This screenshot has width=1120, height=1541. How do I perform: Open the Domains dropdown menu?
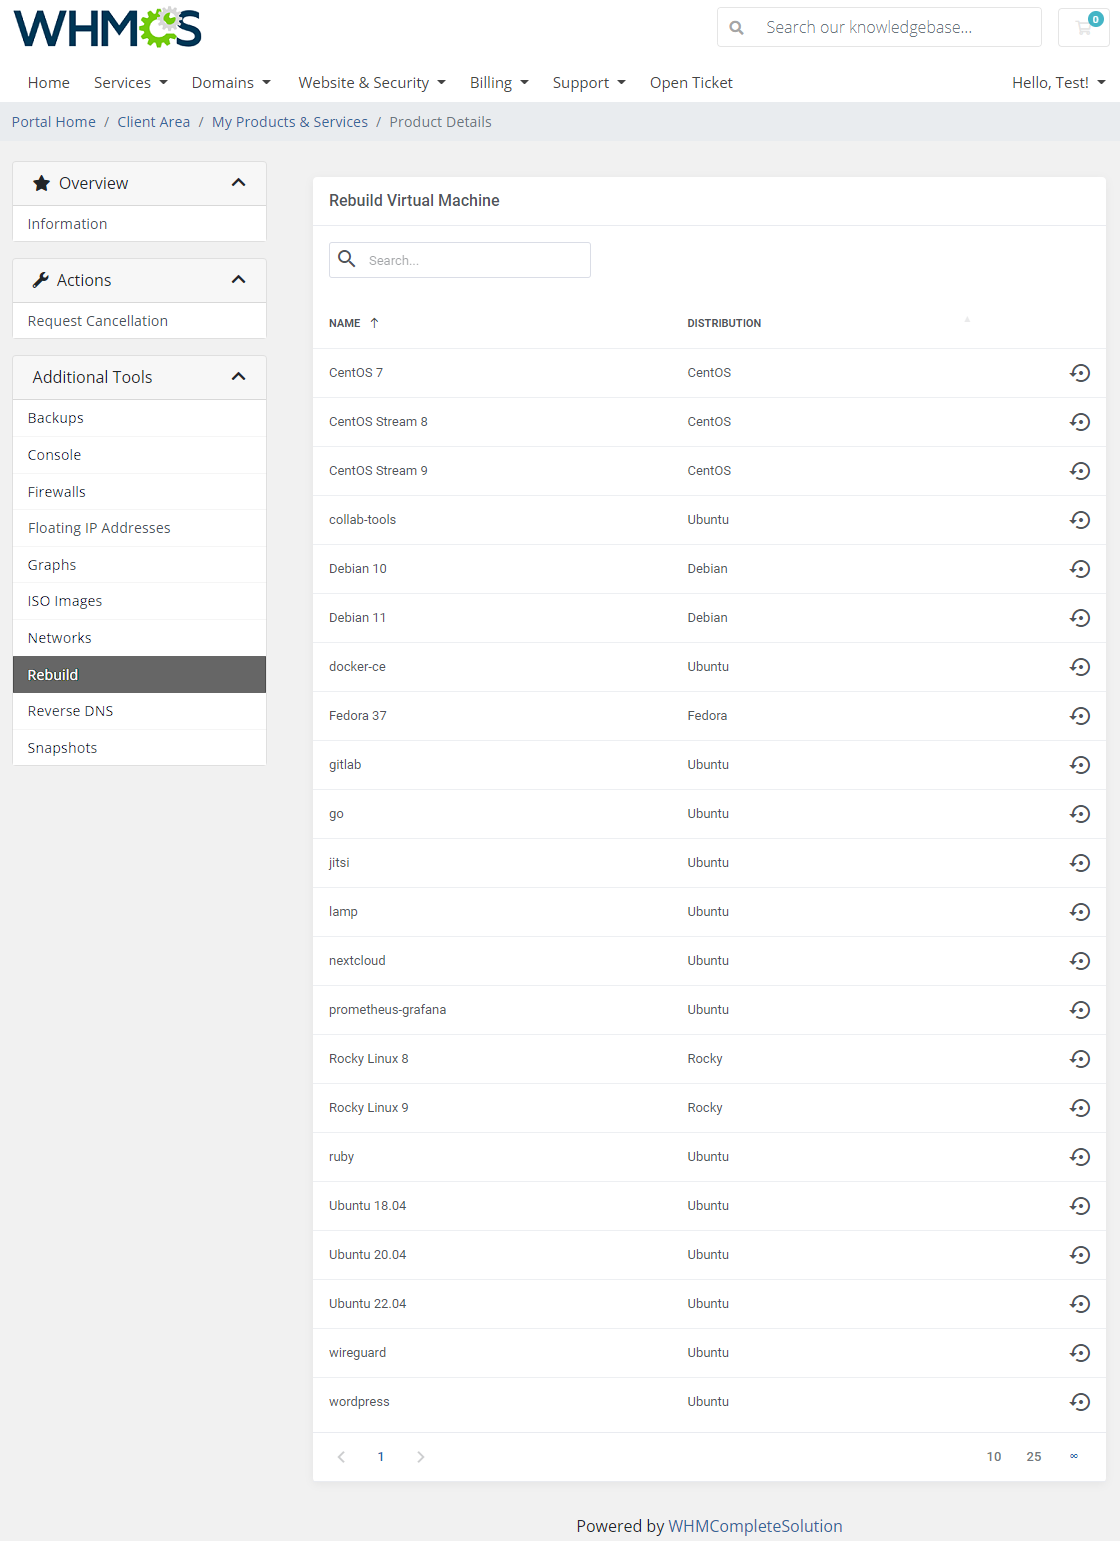tap(231, 83)
